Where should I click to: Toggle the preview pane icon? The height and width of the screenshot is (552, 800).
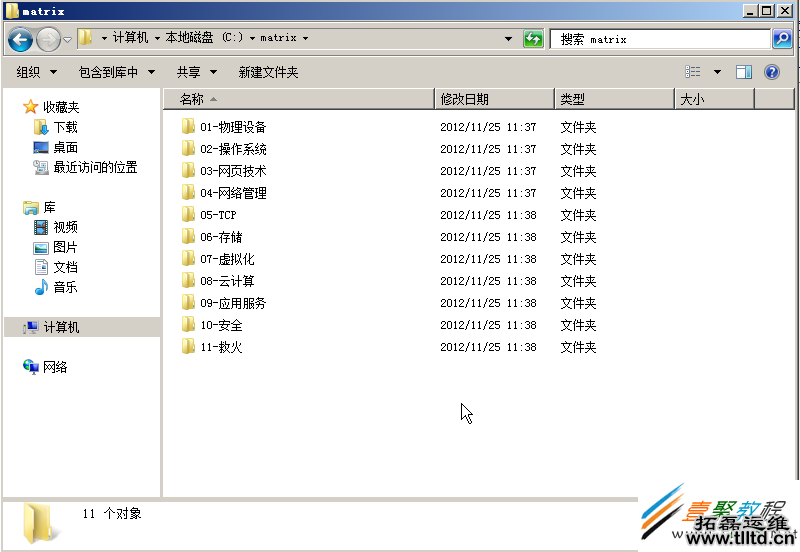(x=744, y=72)
